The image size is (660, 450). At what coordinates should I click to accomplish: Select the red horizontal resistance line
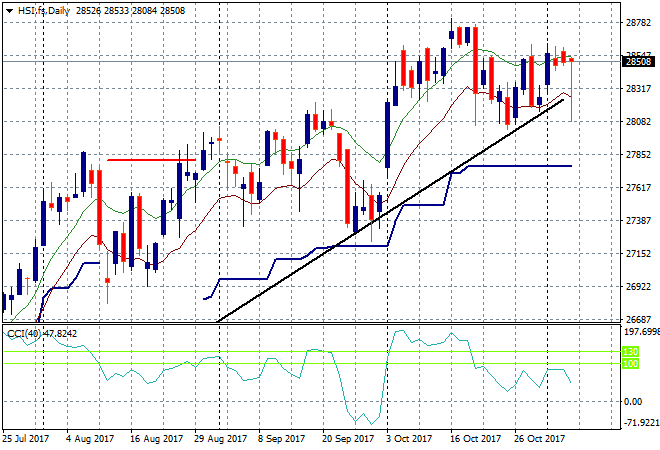pyautogui.click(x=152, y=160)
